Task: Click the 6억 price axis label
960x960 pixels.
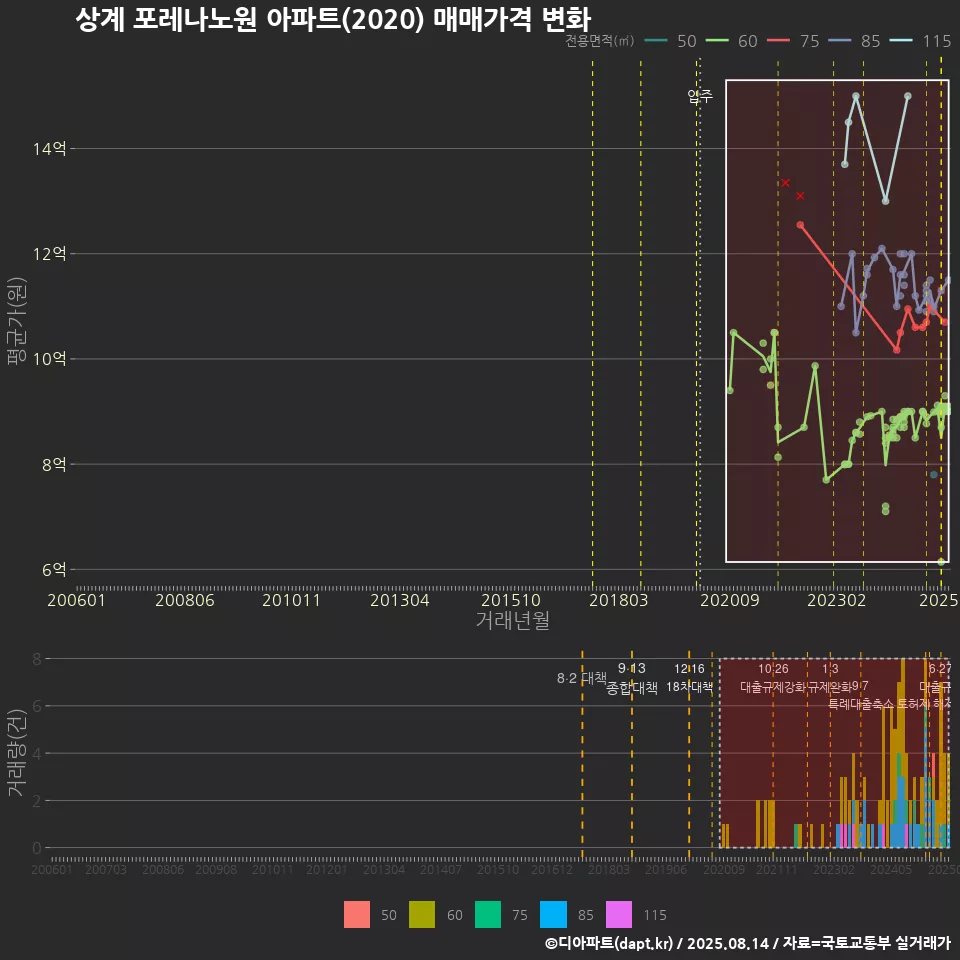Action: [x=54, y=569]
